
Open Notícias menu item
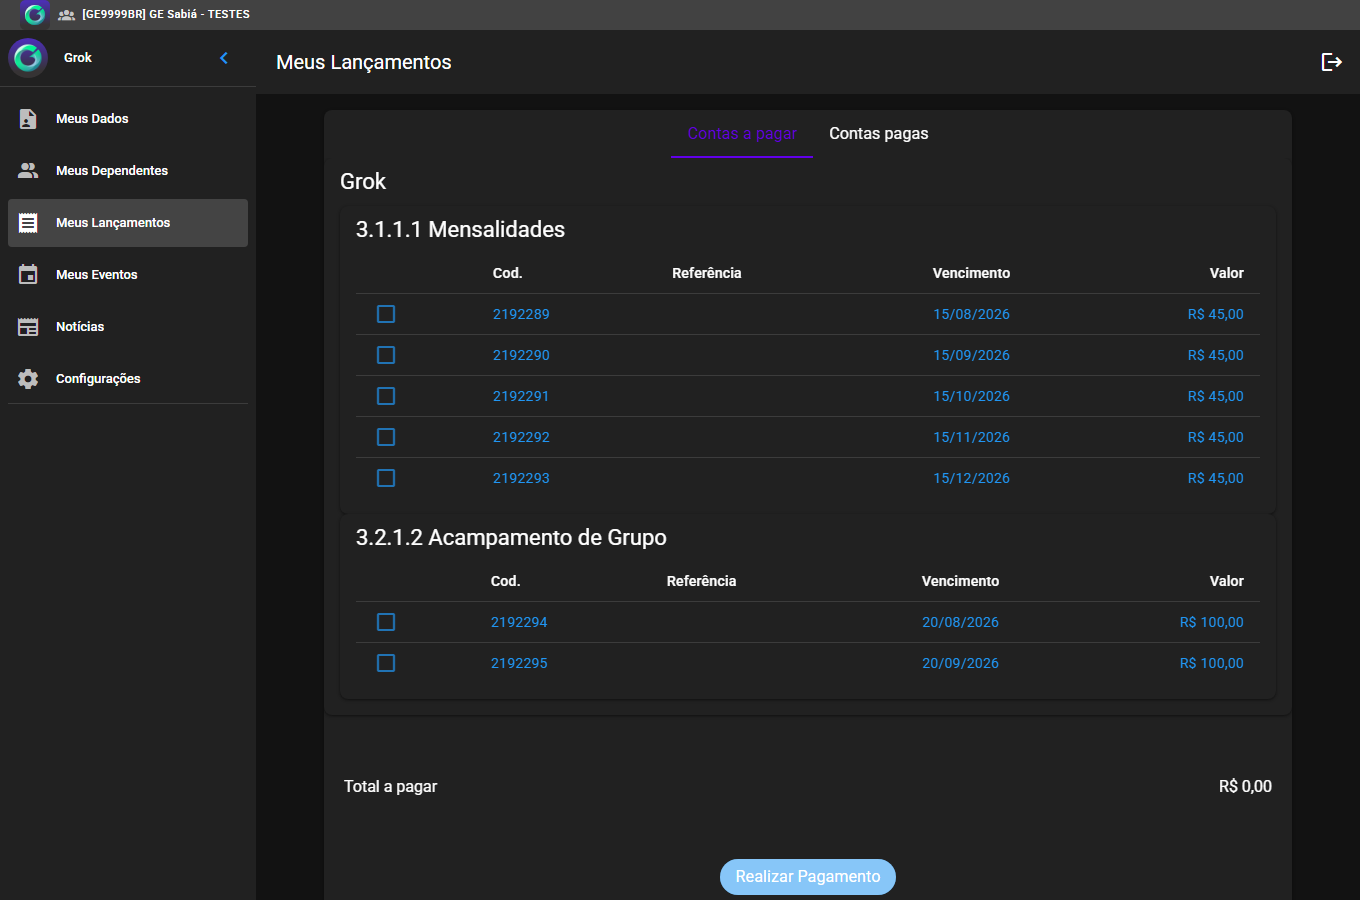128,327
